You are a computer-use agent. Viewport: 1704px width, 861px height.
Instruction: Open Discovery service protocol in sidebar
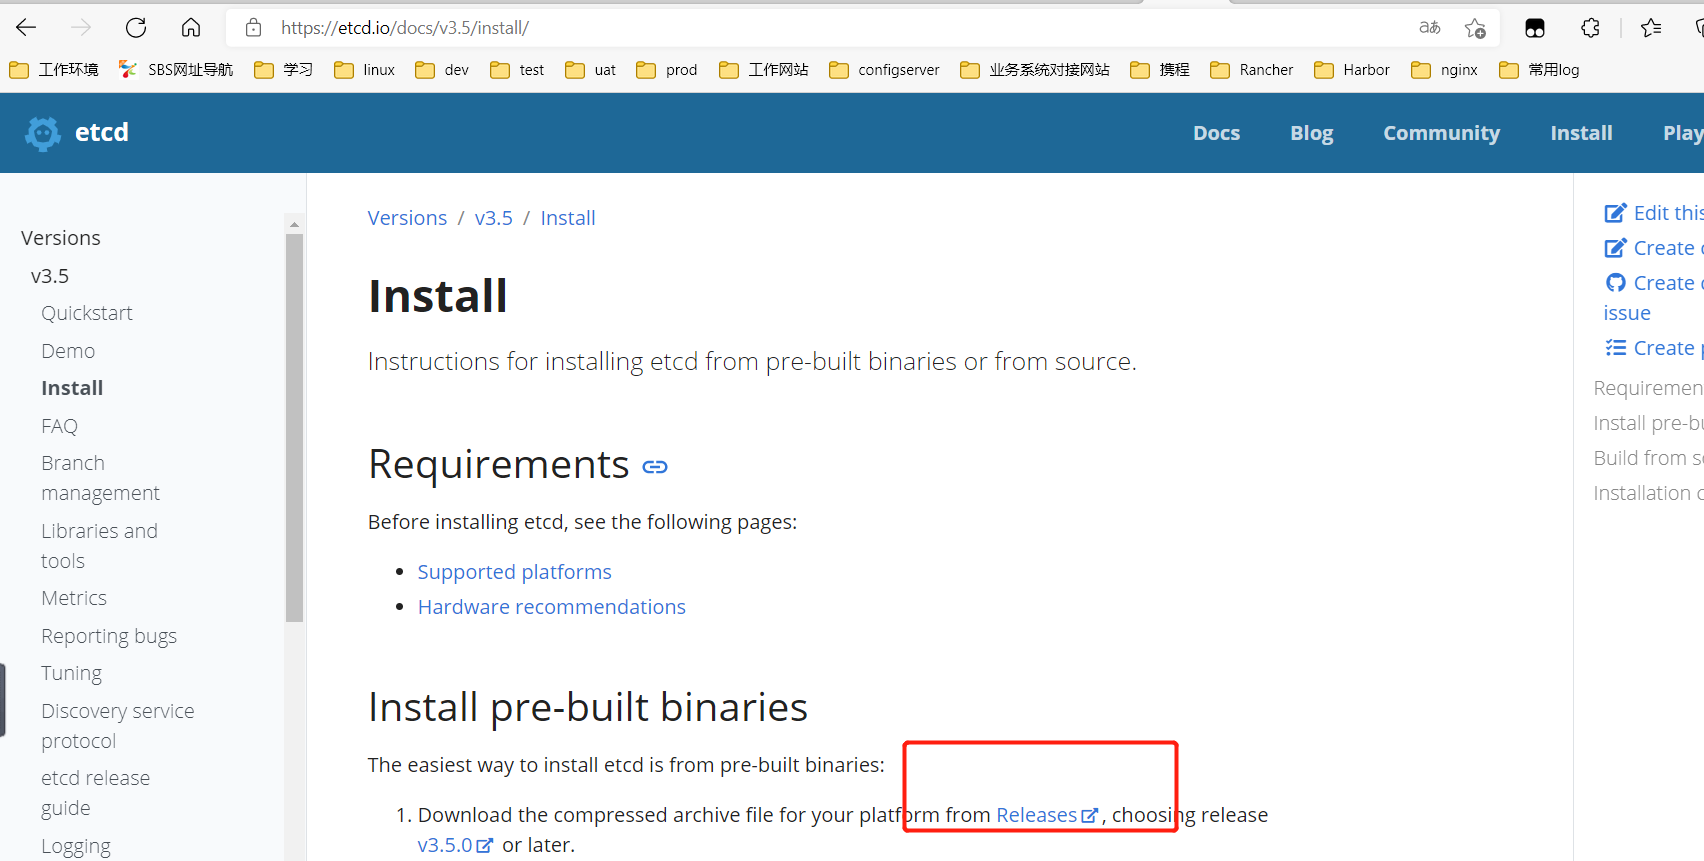[118, 726]
